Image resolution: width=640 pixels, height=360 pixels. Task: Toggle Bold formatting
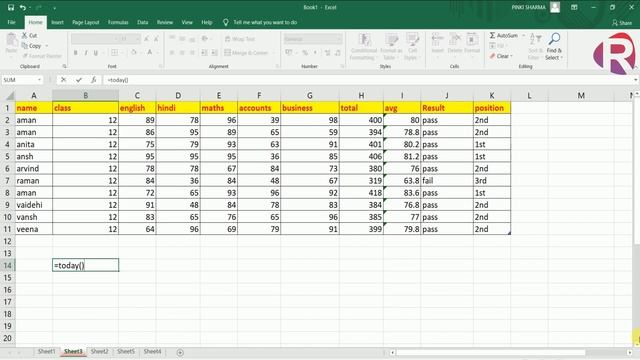pyautogui.click(x=76, y=53)
